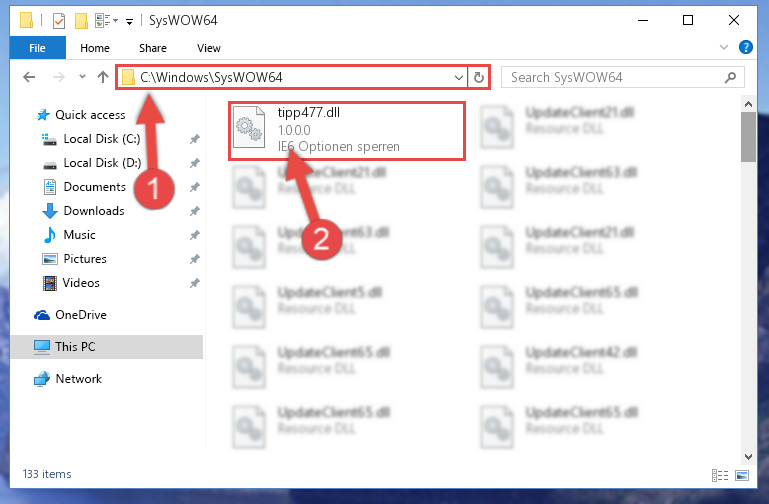Click the Properties icon in quick access toolbar
Image resolution: width=769 pixels, height=504 pixels.
coord(59,21)
